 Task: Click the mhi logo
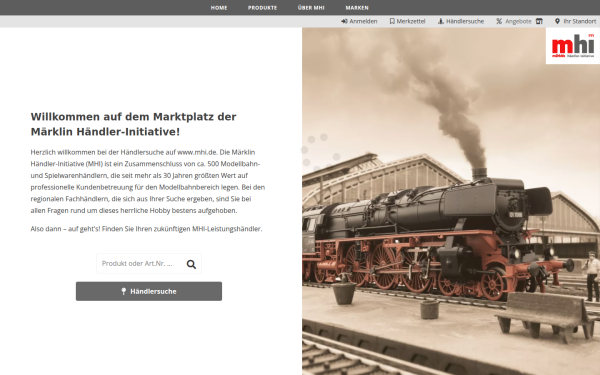[573, 46]
